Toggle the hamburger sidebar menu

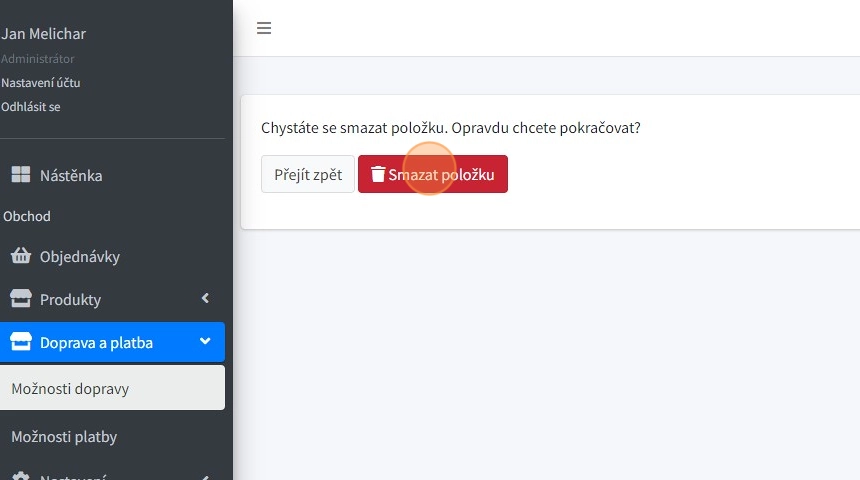(264, 28)
